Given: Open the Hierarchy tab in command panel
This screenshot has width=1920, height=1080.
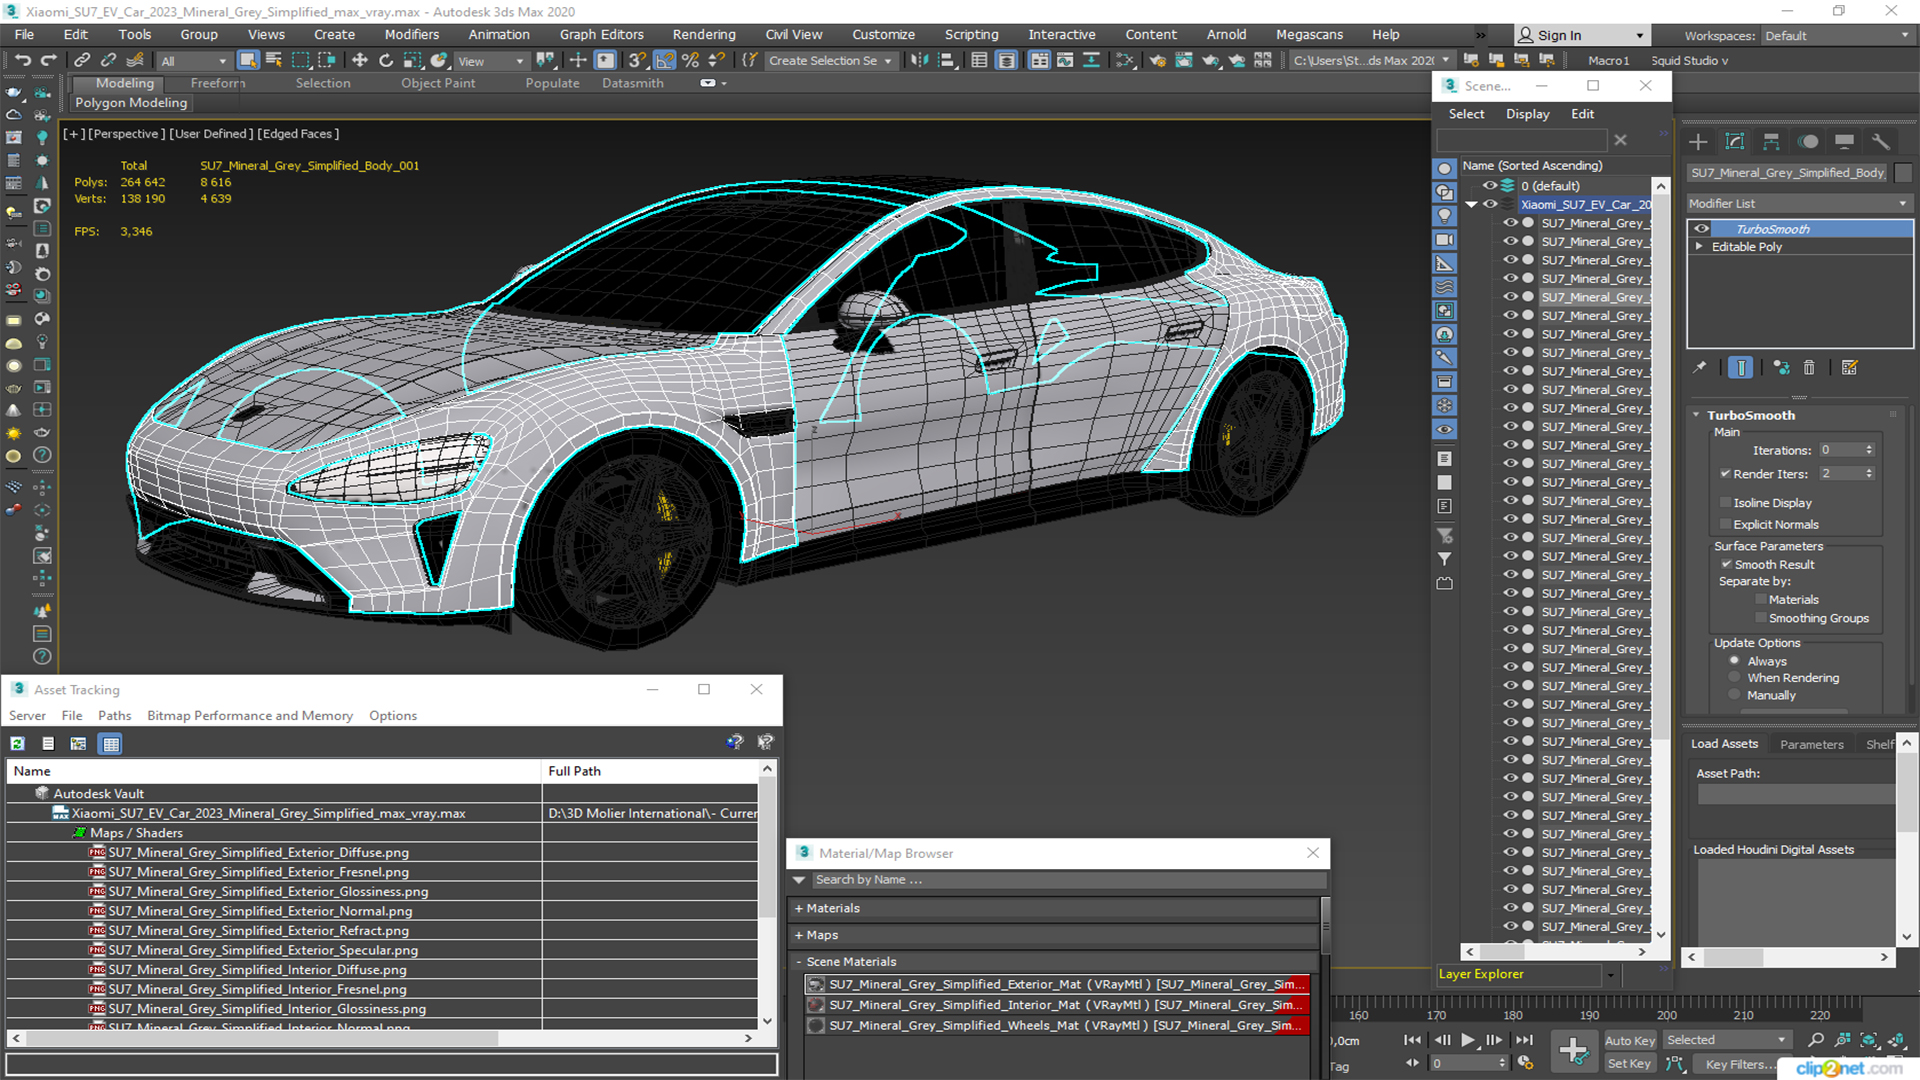Looking at the screenshot, I should pos(1771,141).
